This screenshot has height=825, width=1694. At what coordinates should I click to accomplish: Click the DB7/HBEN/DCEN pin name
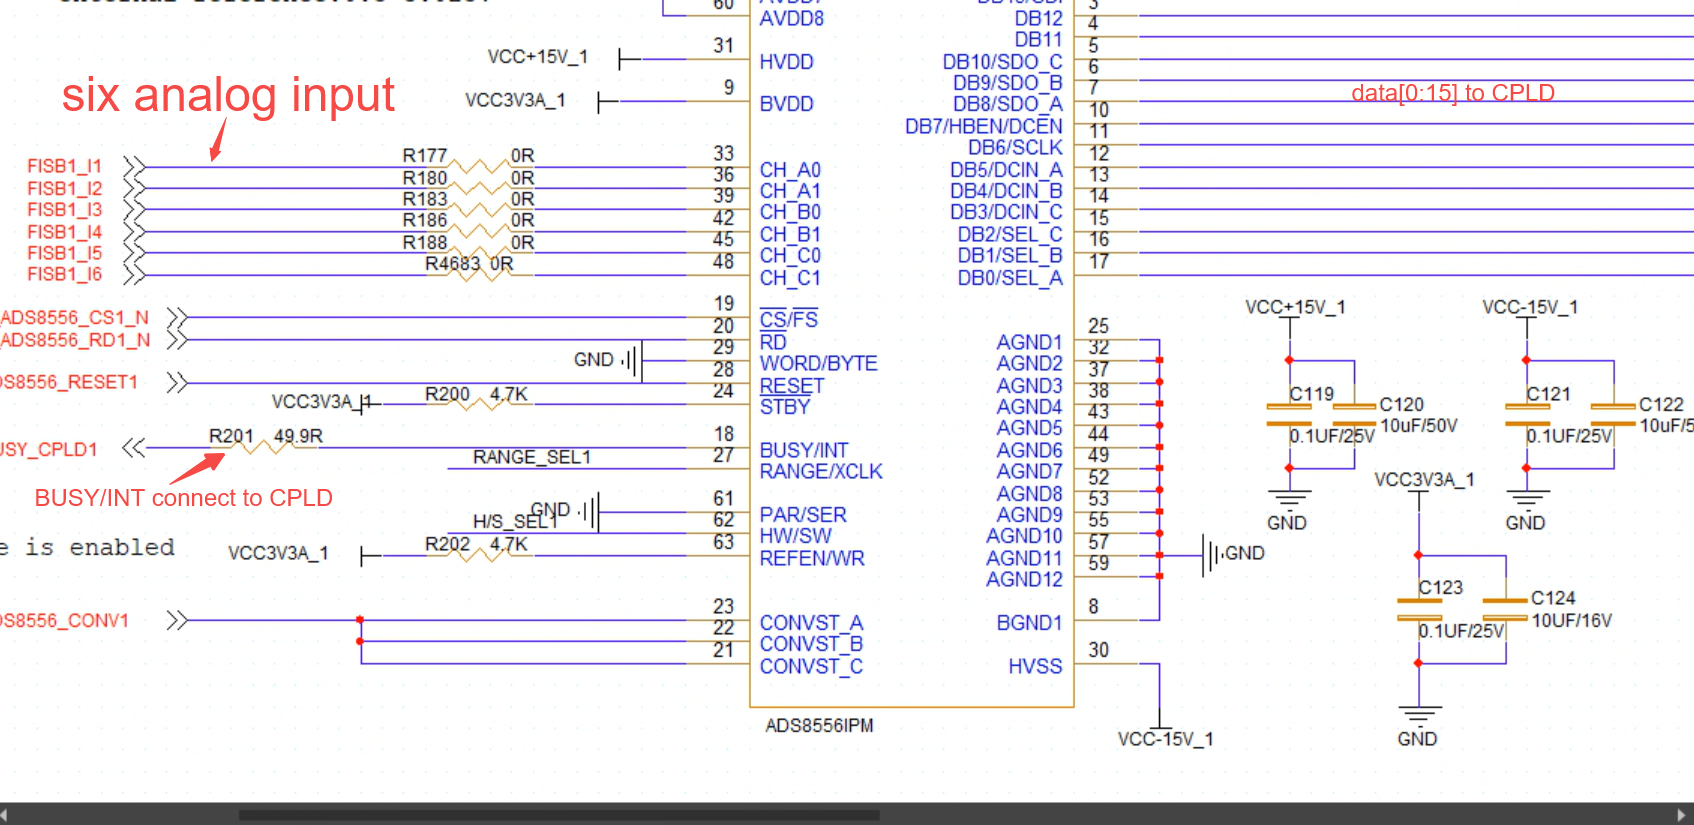pos(984,127)
